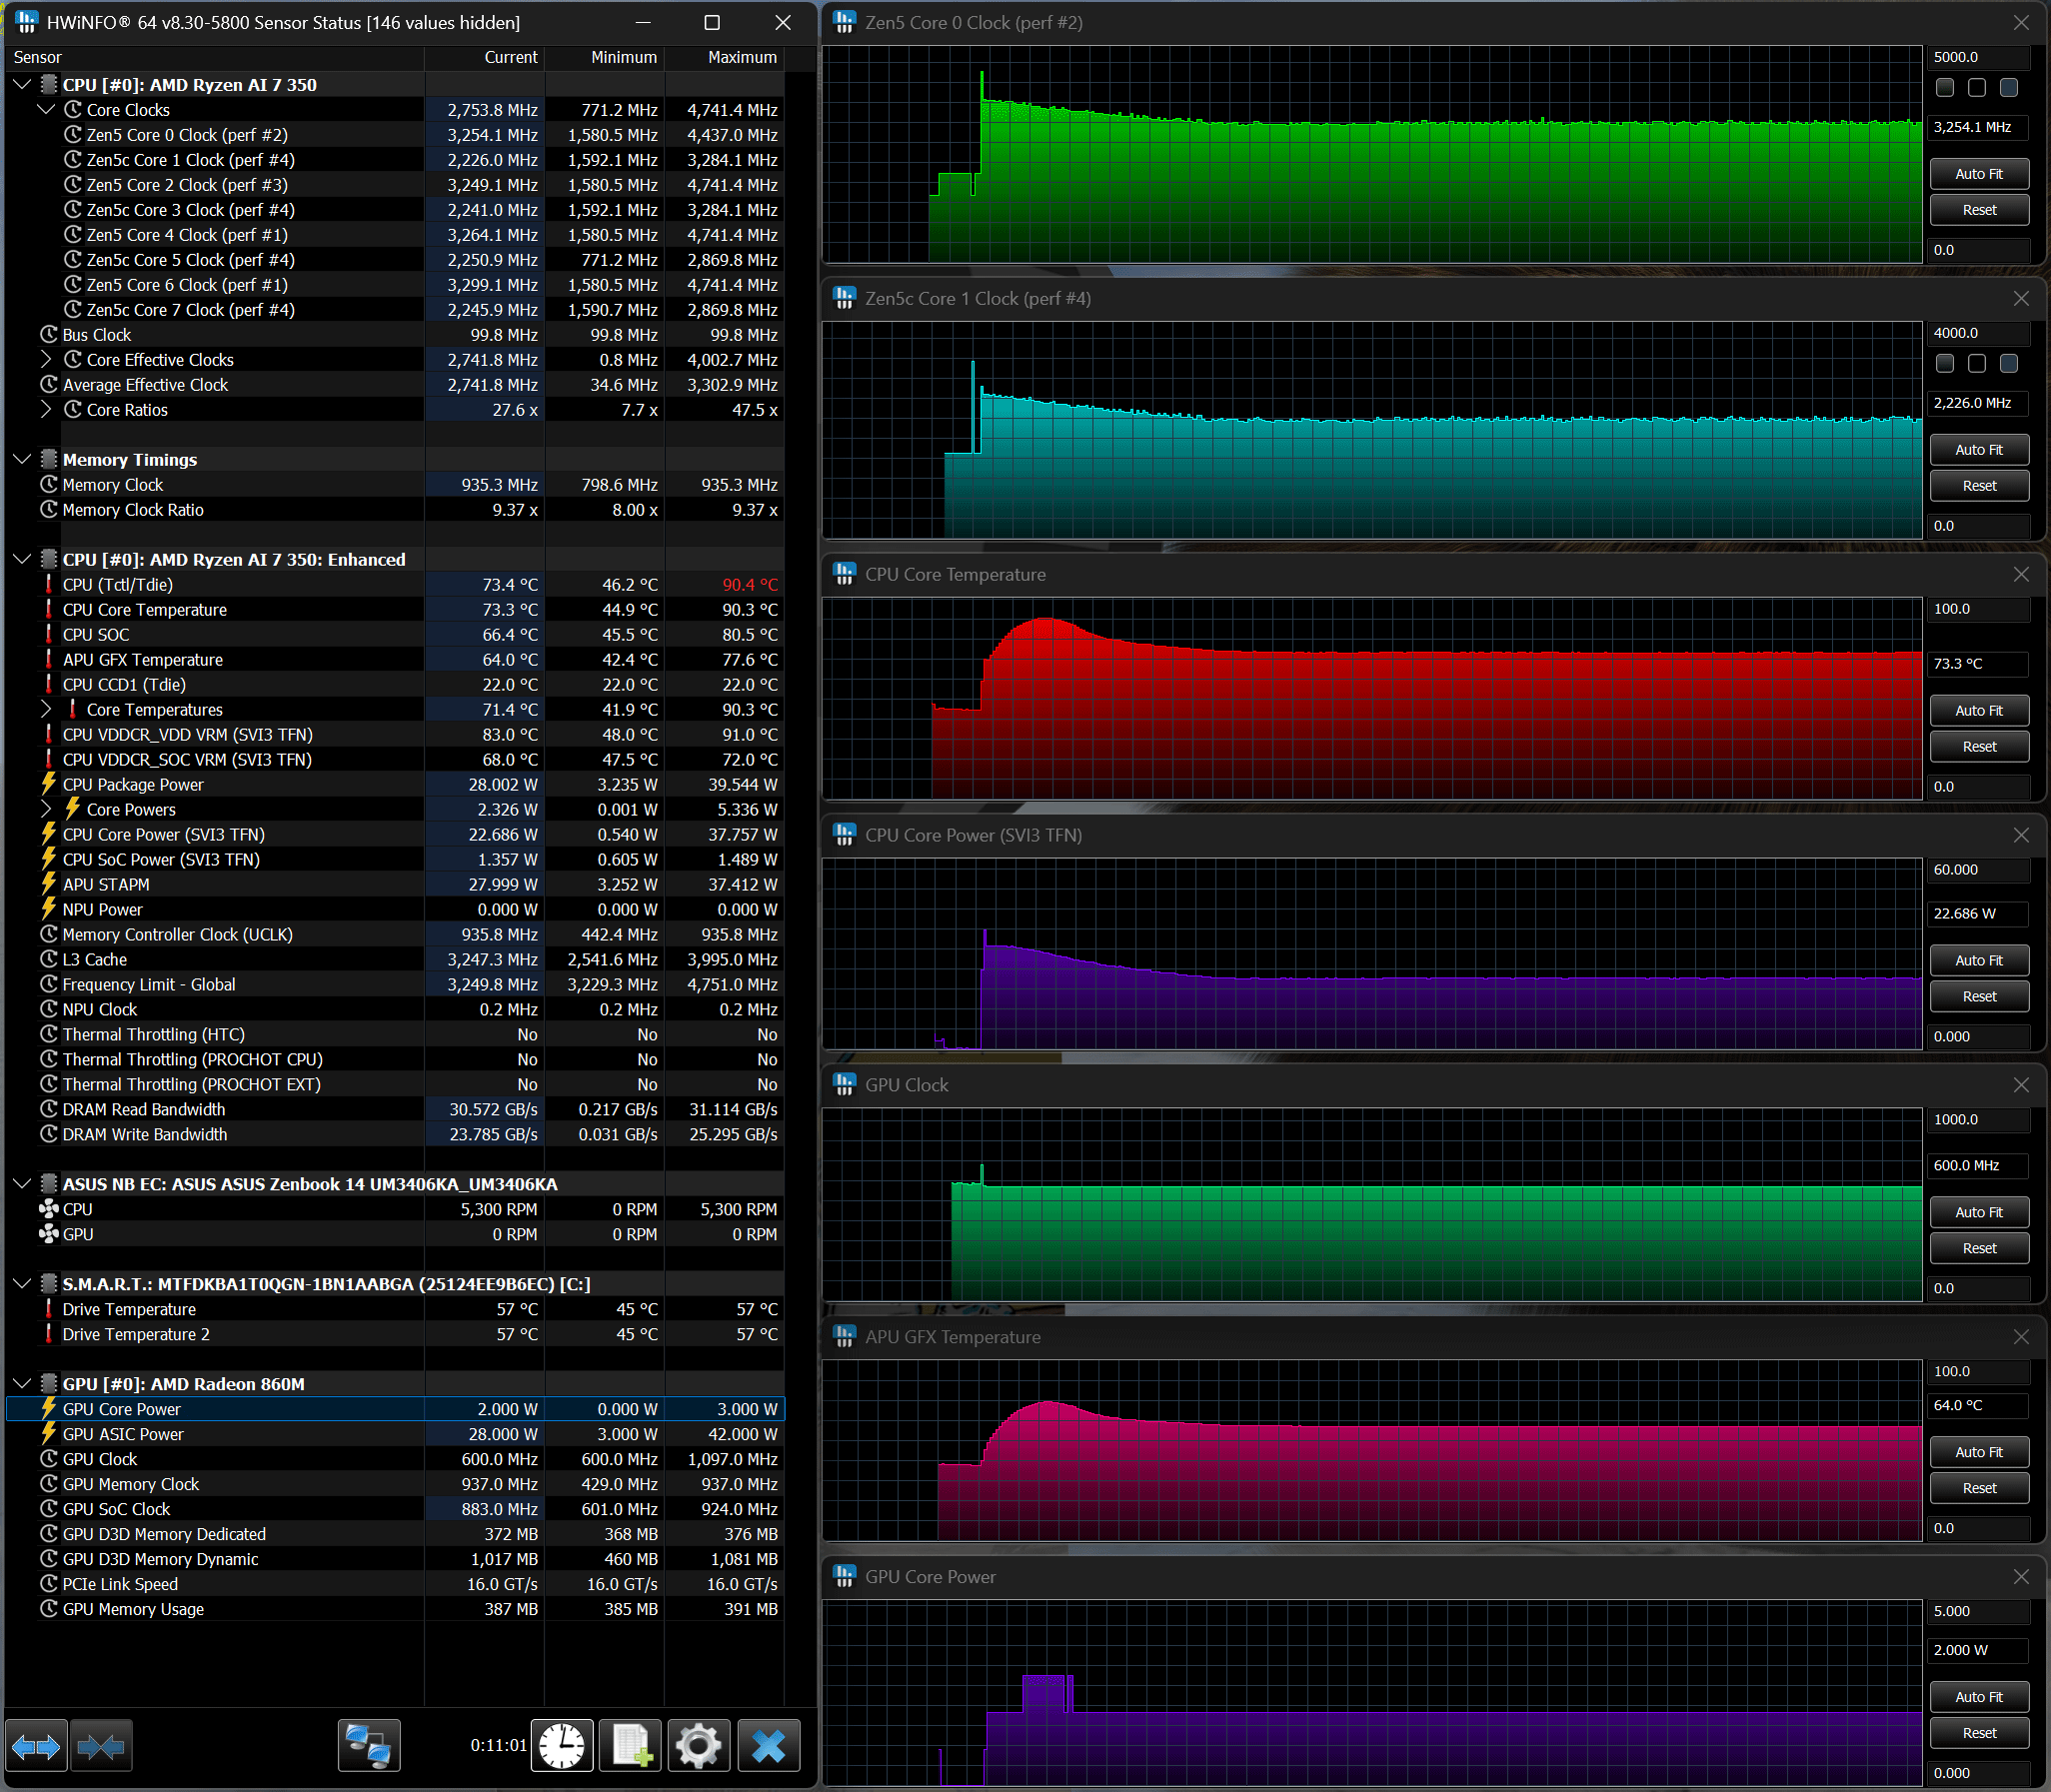Image resolution: width=2051 pixels, height=1792 pixels.
Task: Collapse the Memory Timings section
Action: pos(22,460)
